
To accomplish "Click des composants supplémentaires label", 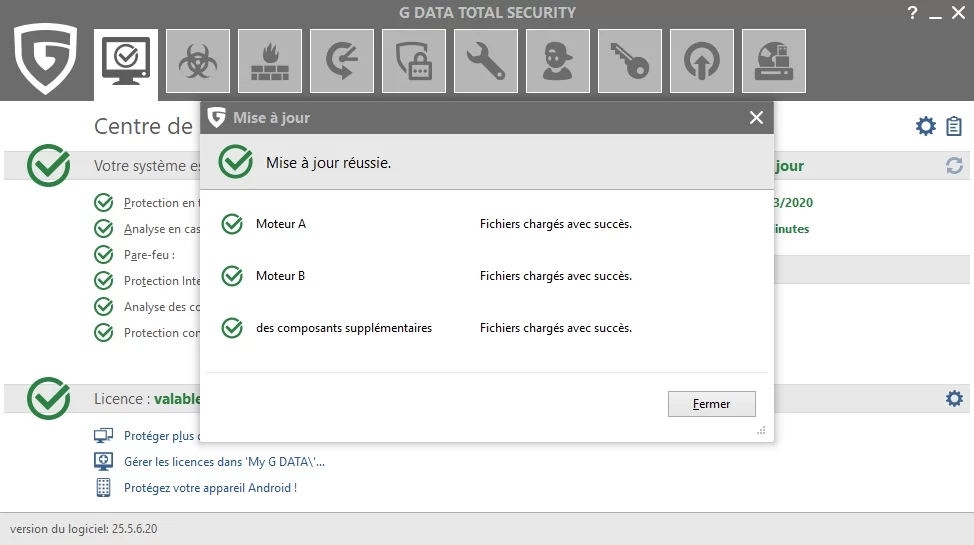I will pos(344,328).
